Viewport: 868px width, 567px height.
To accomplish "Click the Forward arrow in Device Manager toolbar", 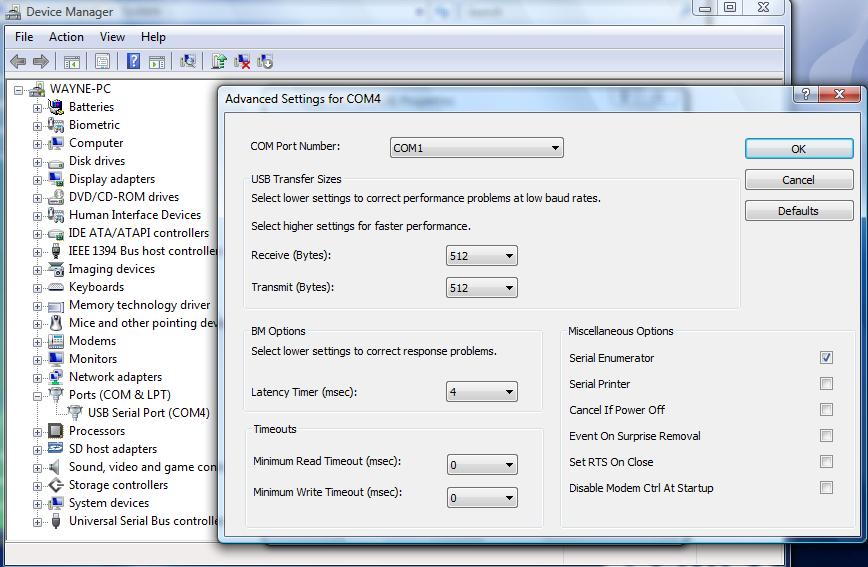I will click(40, 61).
